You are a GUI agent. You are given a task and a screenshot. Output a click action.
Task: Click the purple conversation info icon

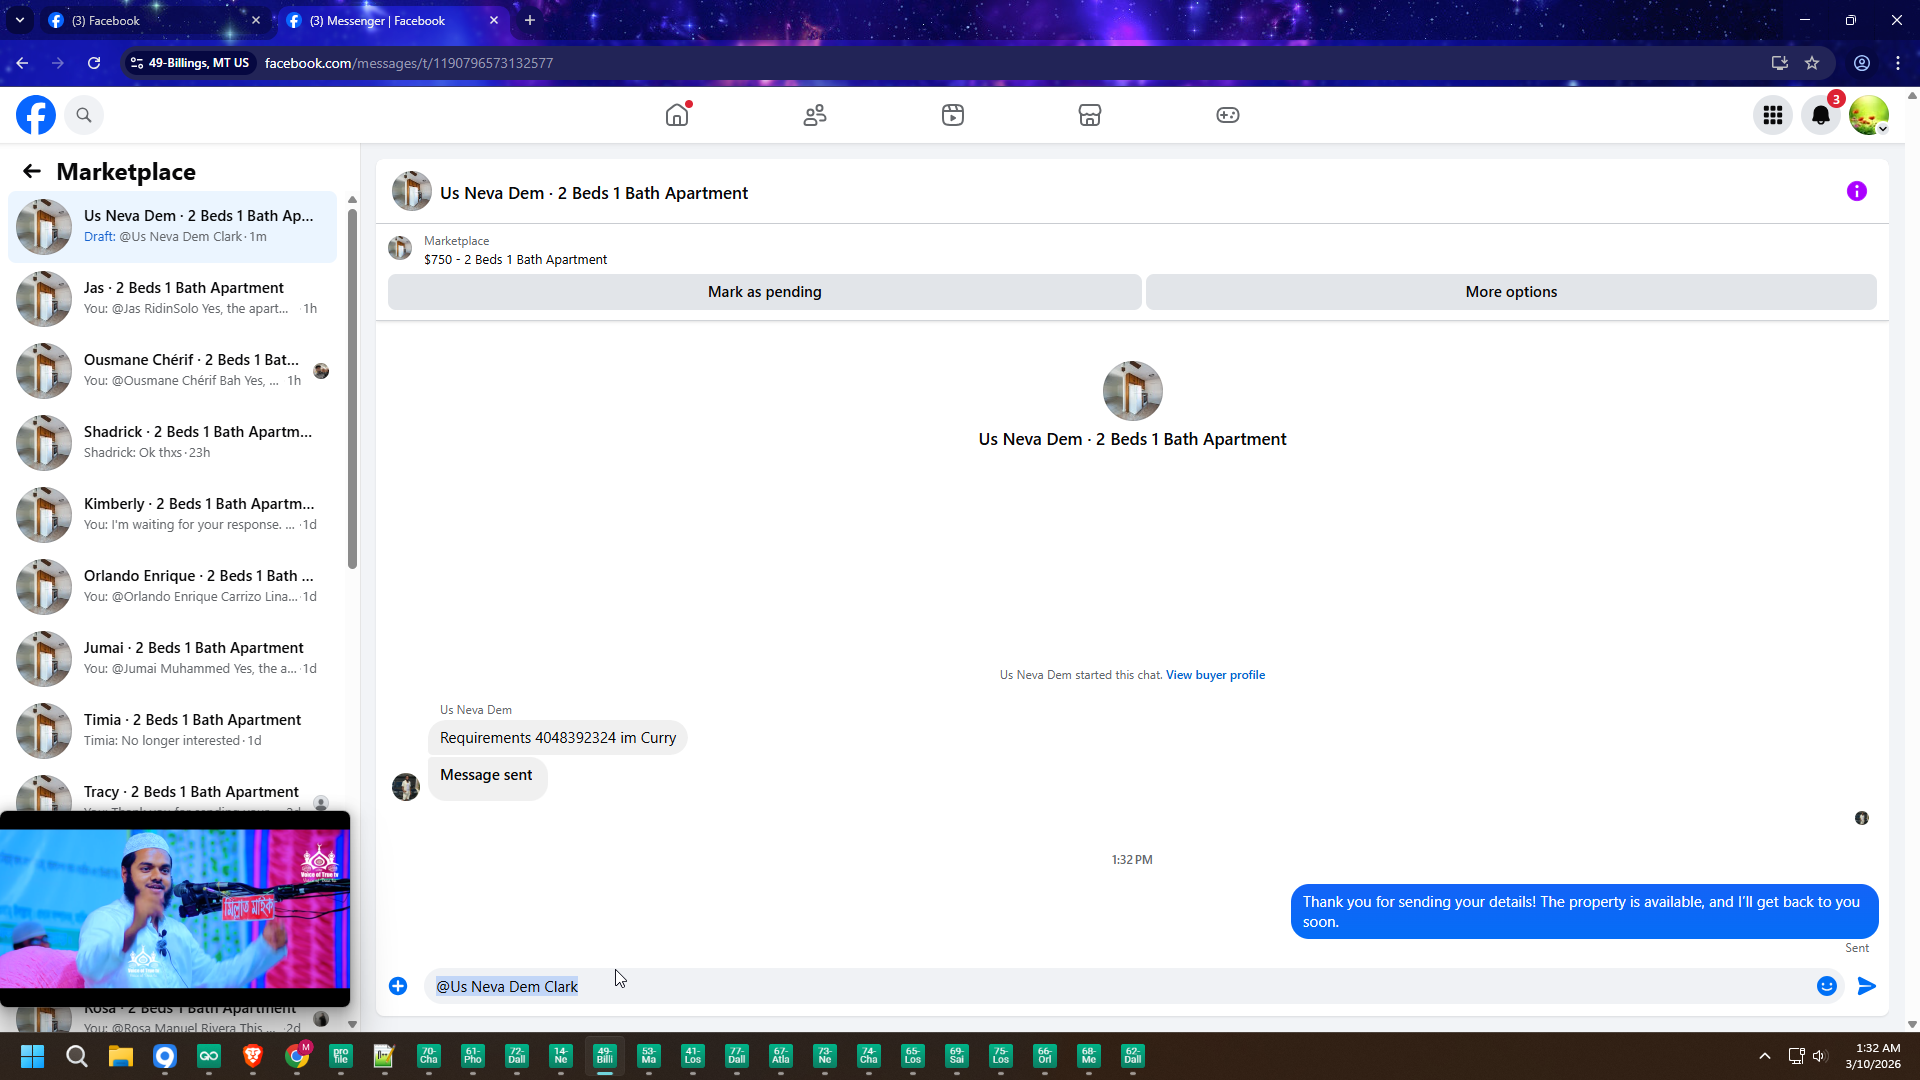[1856, 191]
